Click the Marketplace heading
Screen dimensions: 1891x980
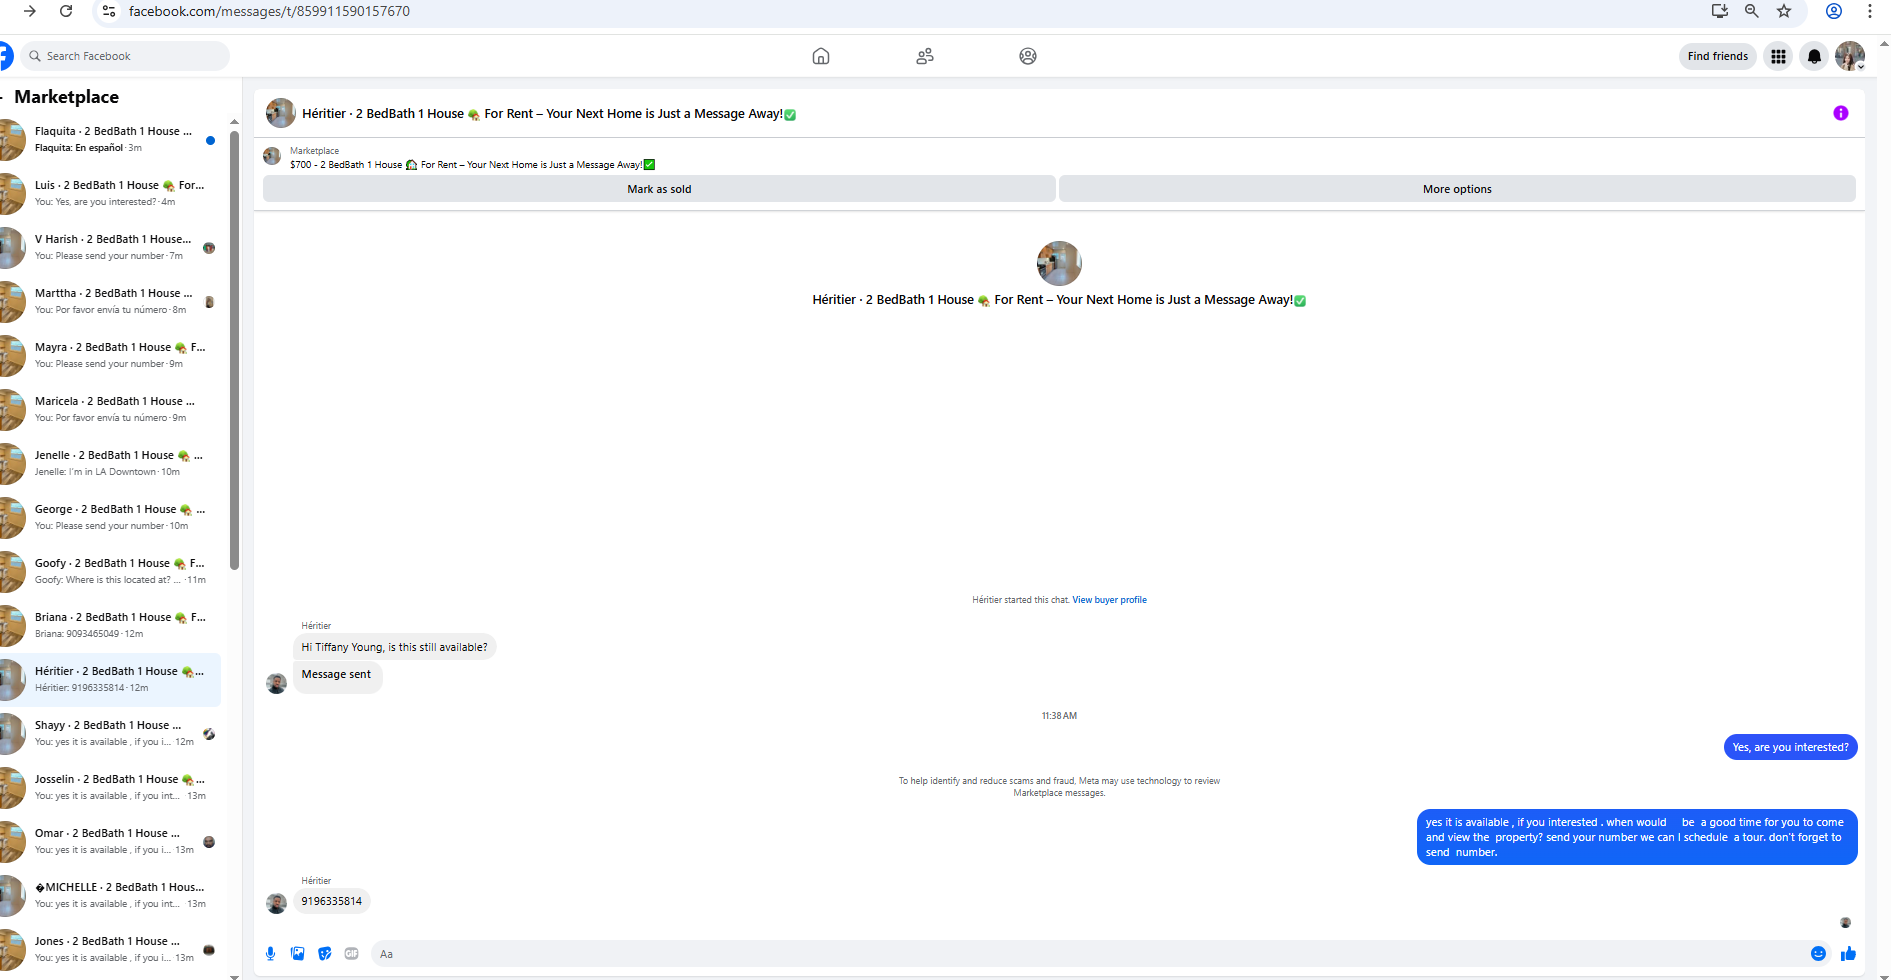[x=66, y=97]
